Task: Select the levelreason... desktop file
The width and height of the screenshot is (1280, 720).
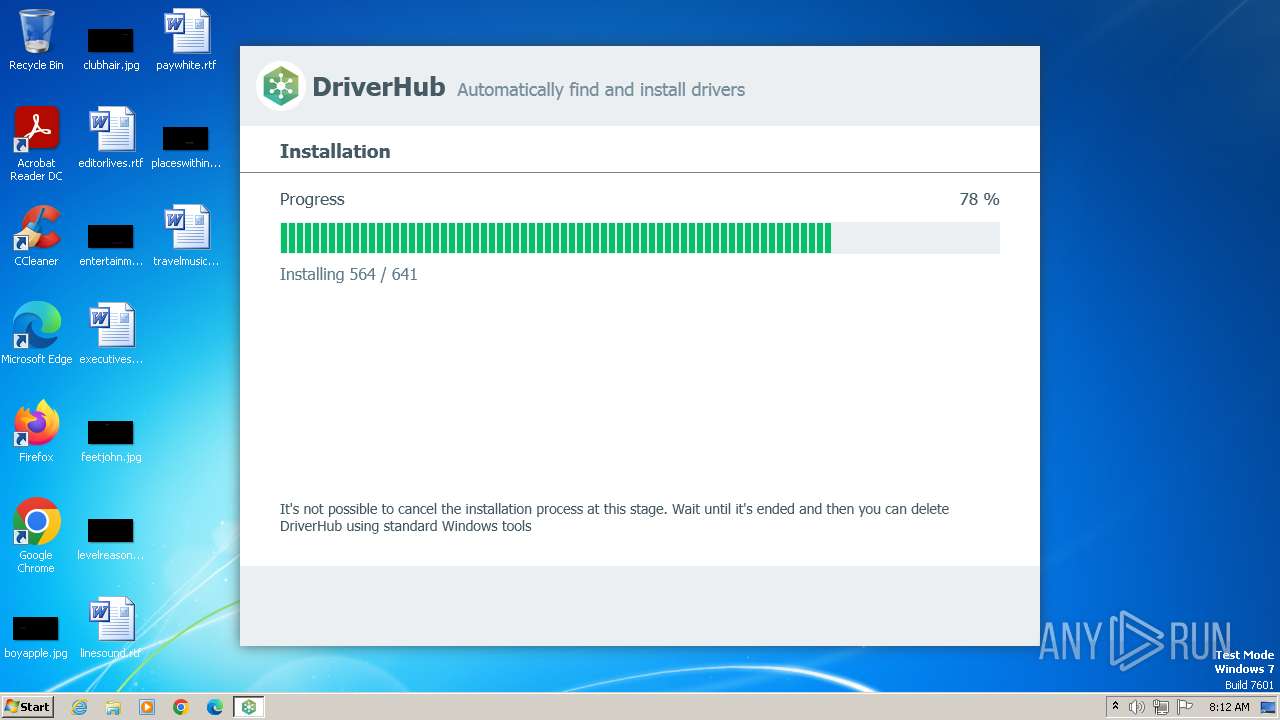Action: coord(111,538)
